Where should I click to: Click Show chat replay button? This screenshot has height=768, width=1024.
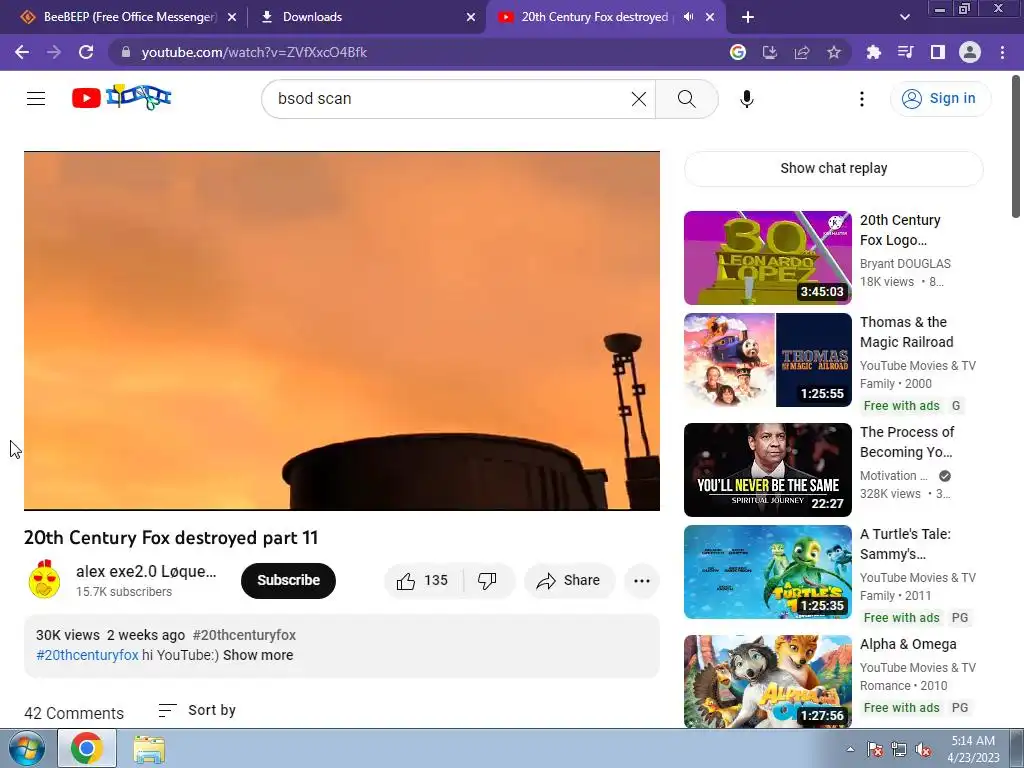tap(833, 168)
